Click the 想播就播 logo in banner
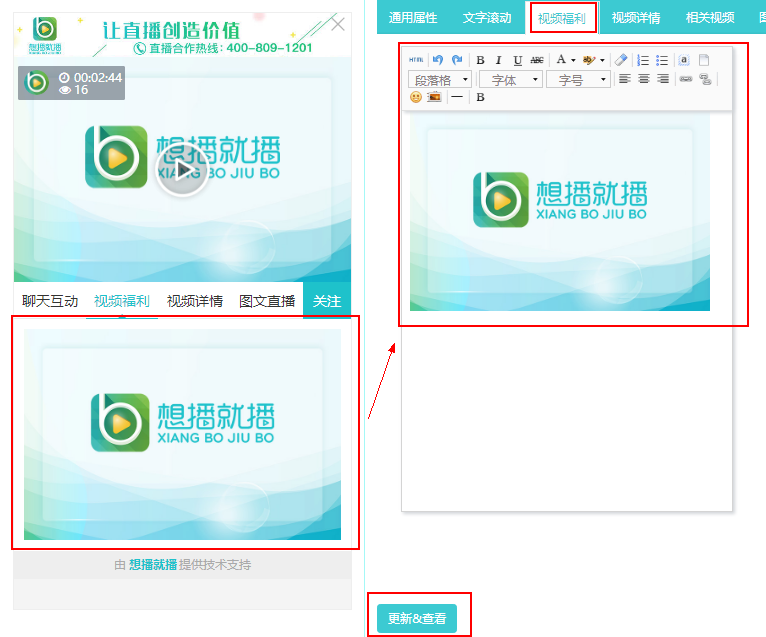The height and width of the screenshot is (637, 766). coord(45,35)
